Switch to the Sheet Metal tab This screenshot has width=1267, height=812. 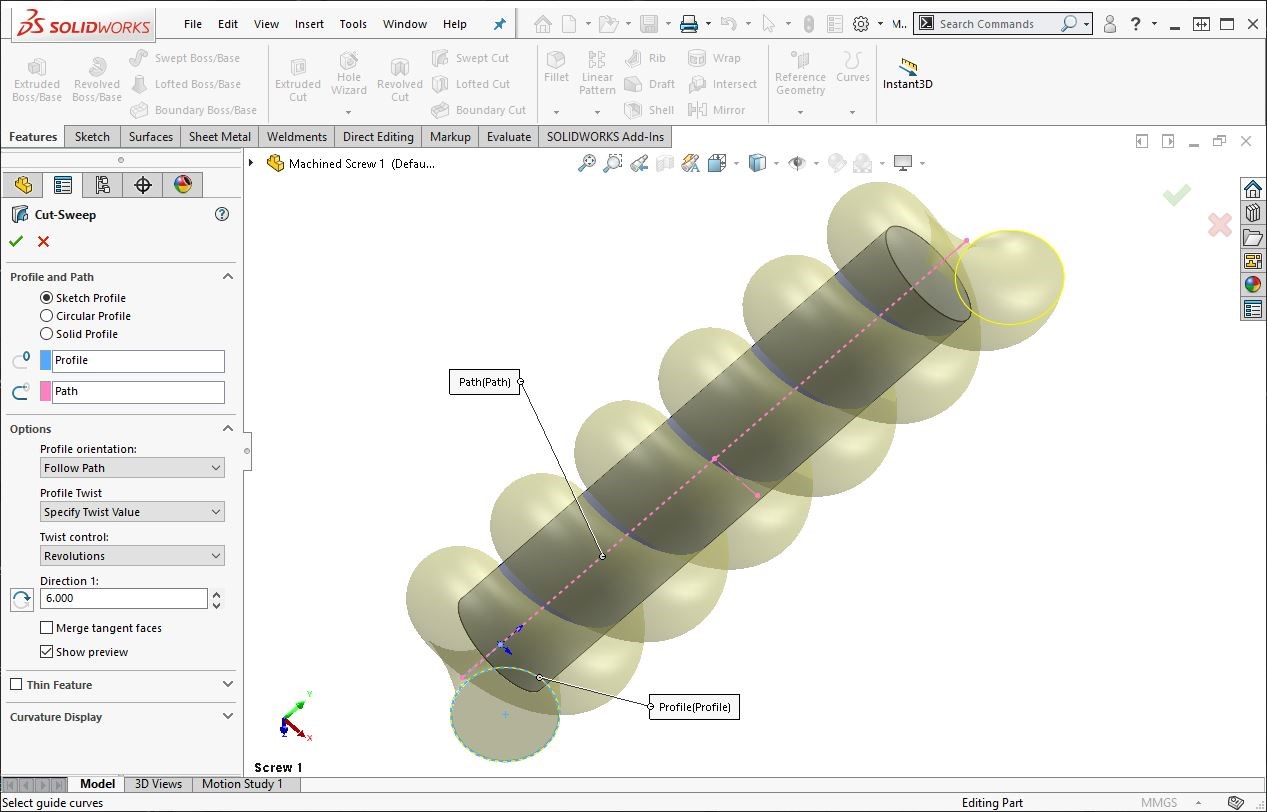(219, 137)
